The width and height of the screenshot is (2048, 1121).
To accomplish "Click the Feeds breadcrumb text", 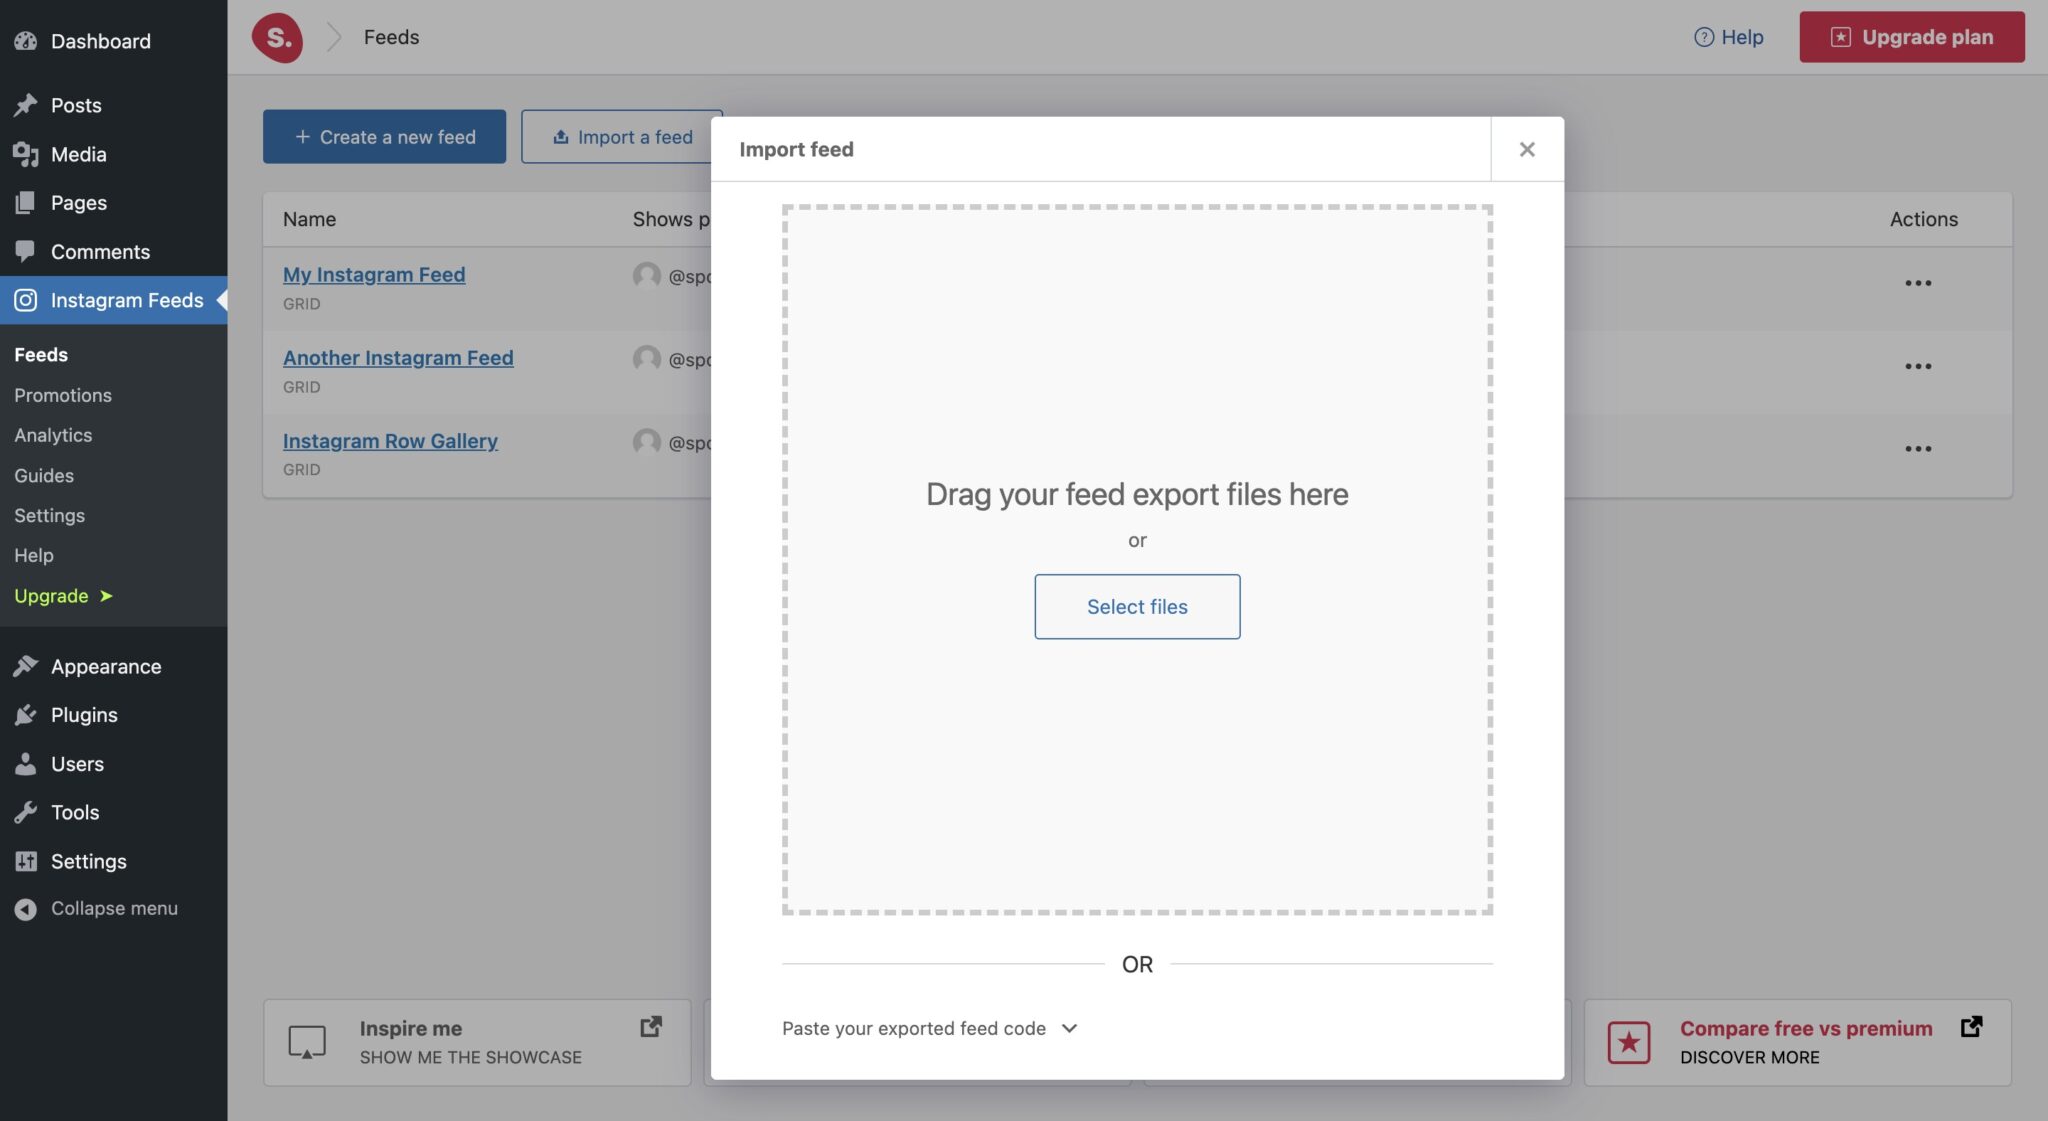I will coord(391,37).
